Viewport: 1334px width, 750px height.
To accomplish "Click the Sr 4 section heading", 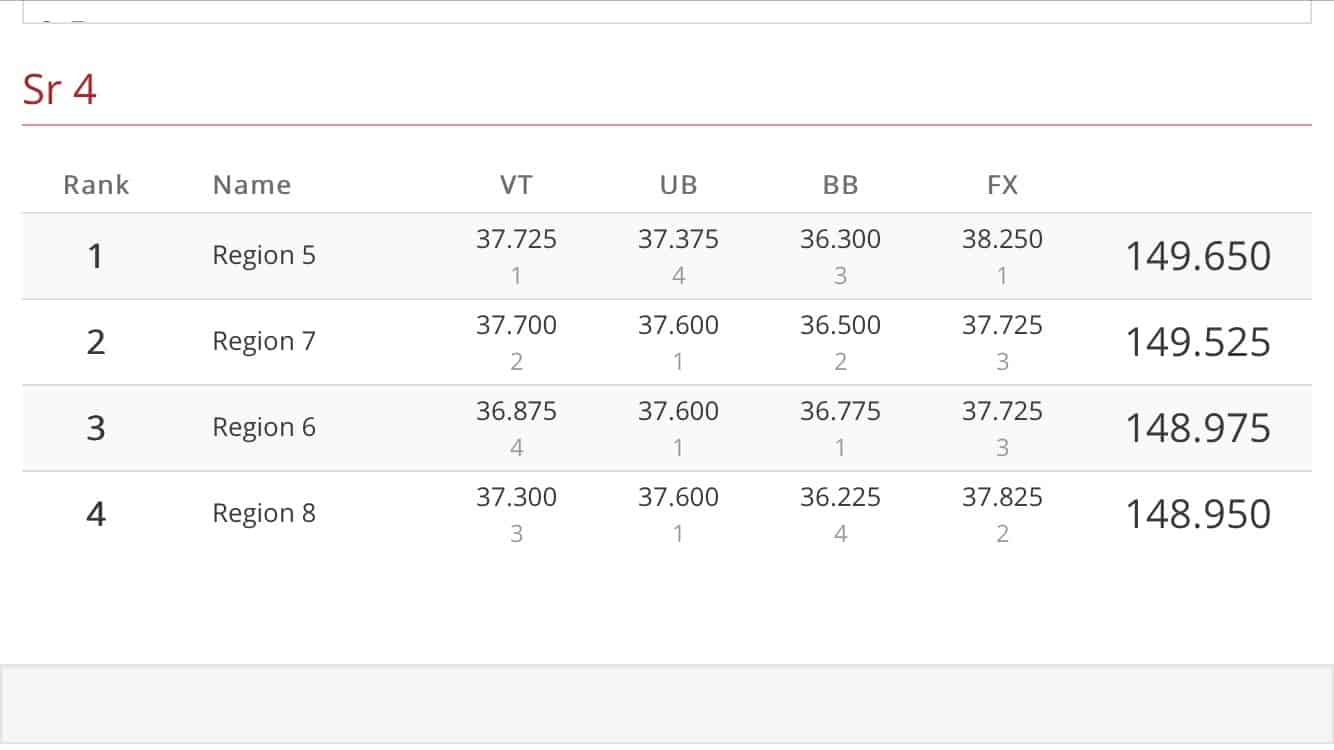I will point(60,90).
